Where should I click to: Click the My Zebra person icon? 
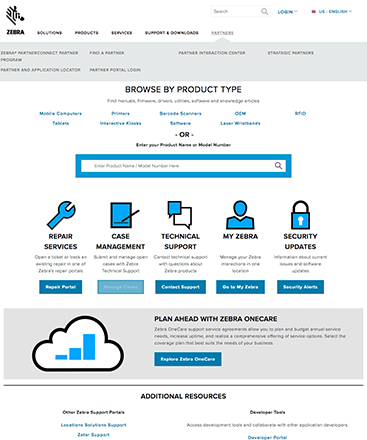(240, 214)
